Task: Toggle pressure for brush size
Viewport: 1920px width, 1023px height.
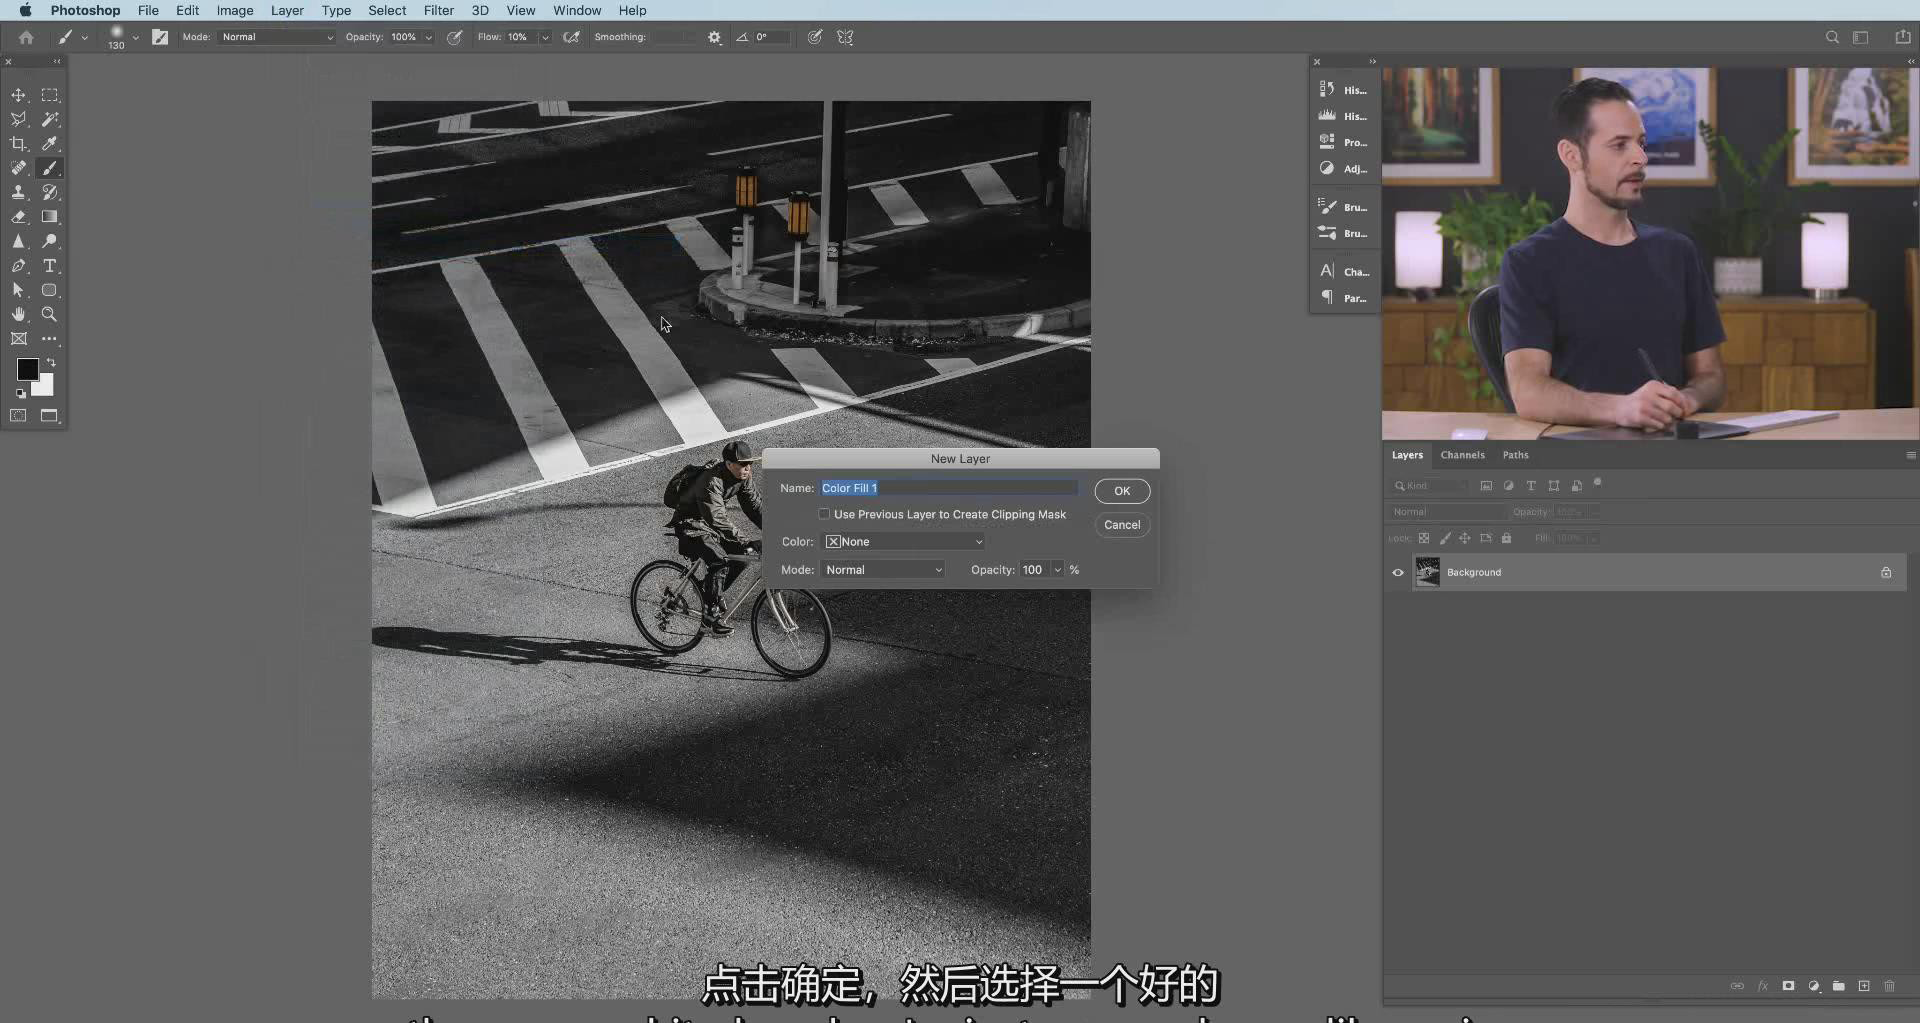Action: pyautogui.click(x=815, y=37)
